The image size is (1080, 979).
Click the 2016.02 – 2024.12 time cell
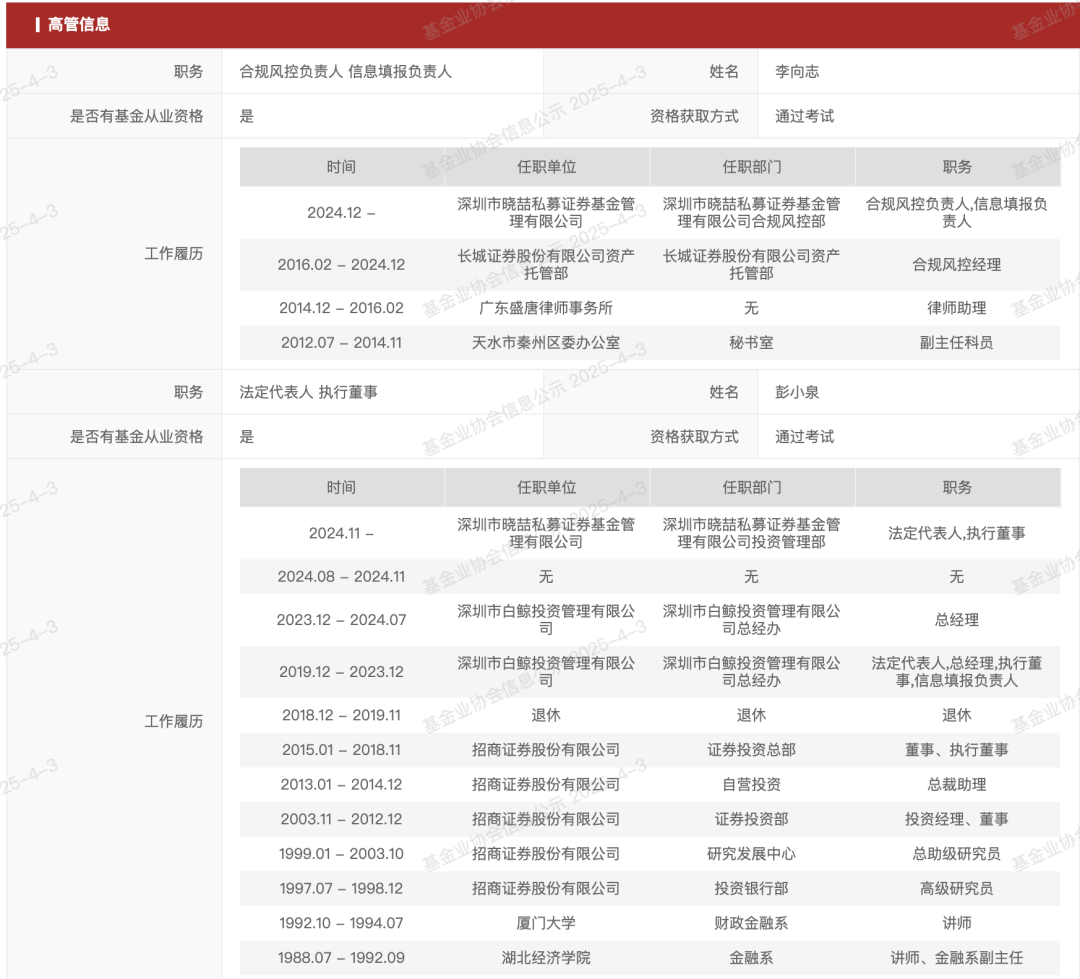pyautogui.click(x=341, y=265)
